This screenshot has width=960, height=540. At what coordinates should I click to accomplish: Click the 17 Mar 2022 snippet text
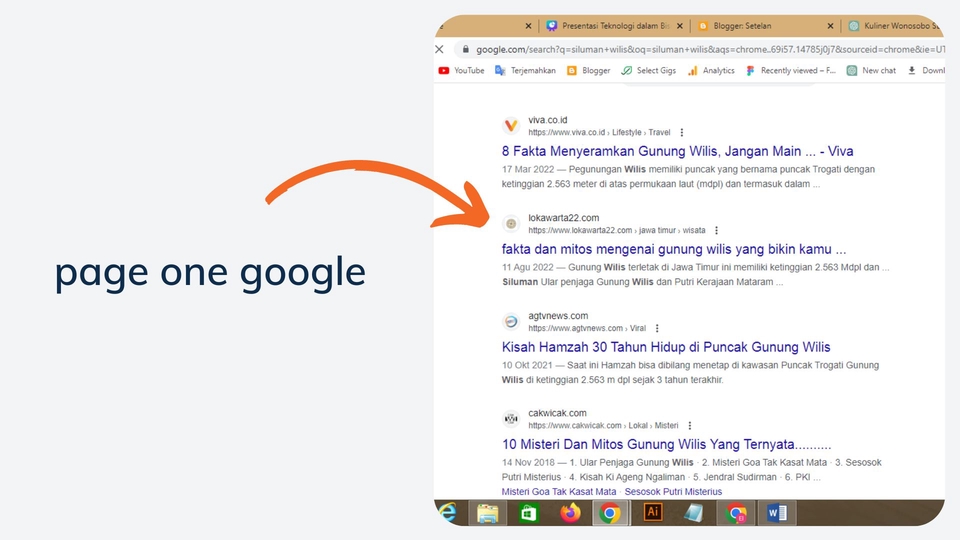click(688, 176)
